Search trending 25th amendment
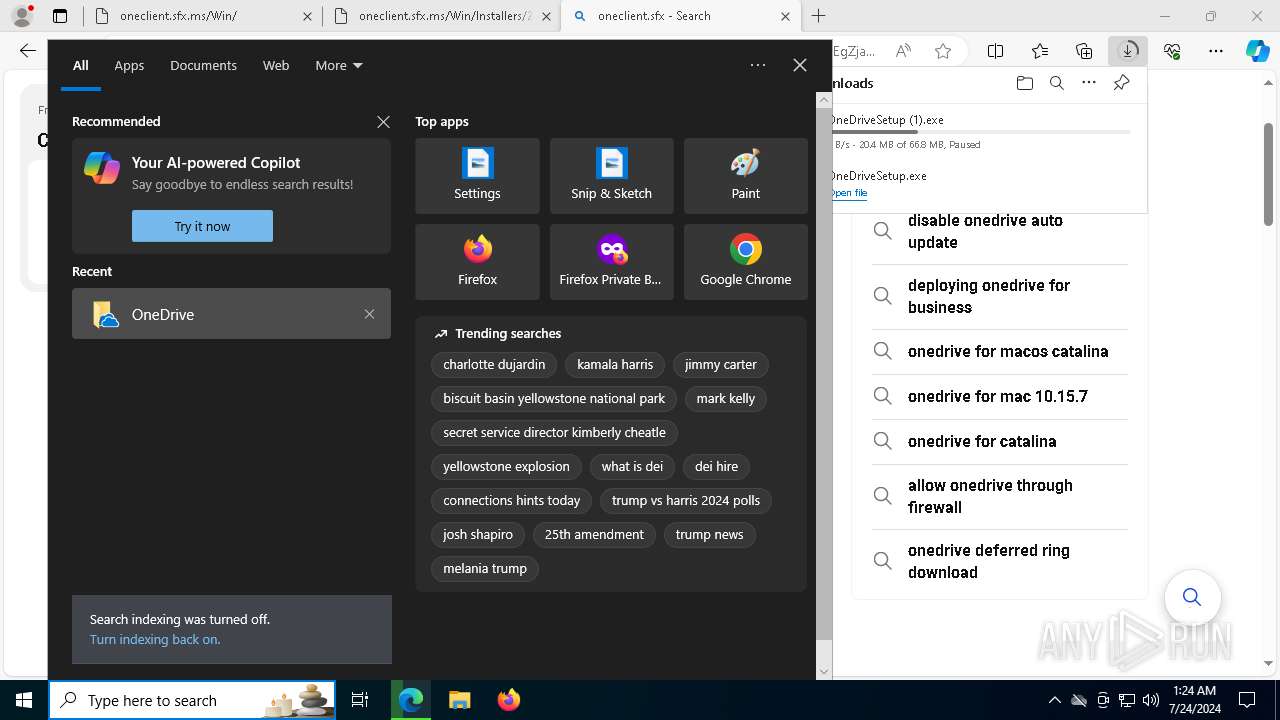This screenshot has width=1280, height=720. [594, 534]
